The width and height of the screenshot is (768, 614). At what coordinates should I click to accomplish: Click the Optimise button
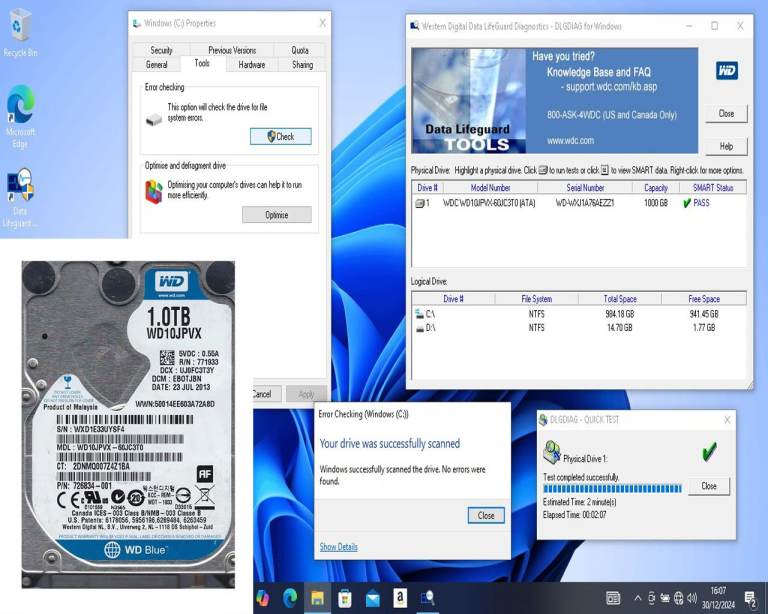276,215
